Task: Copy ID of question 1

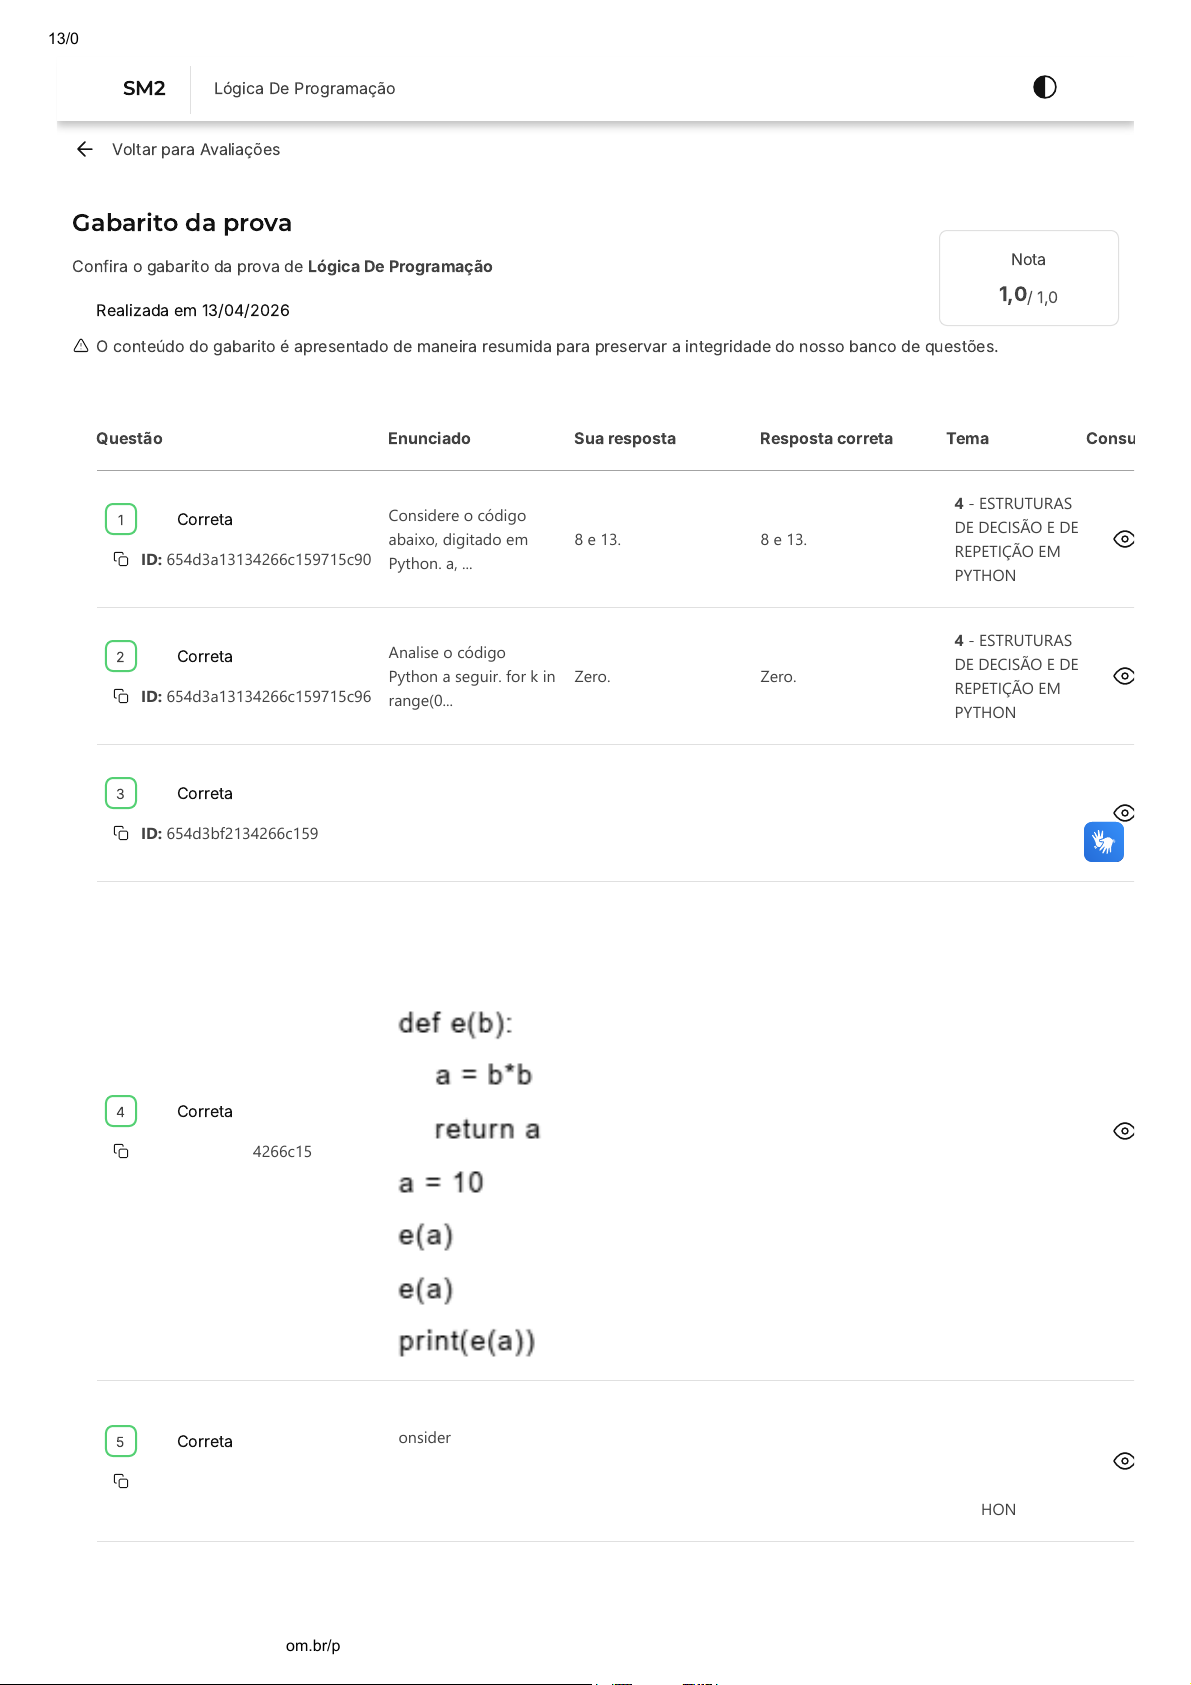Action: tap(121, 559)
